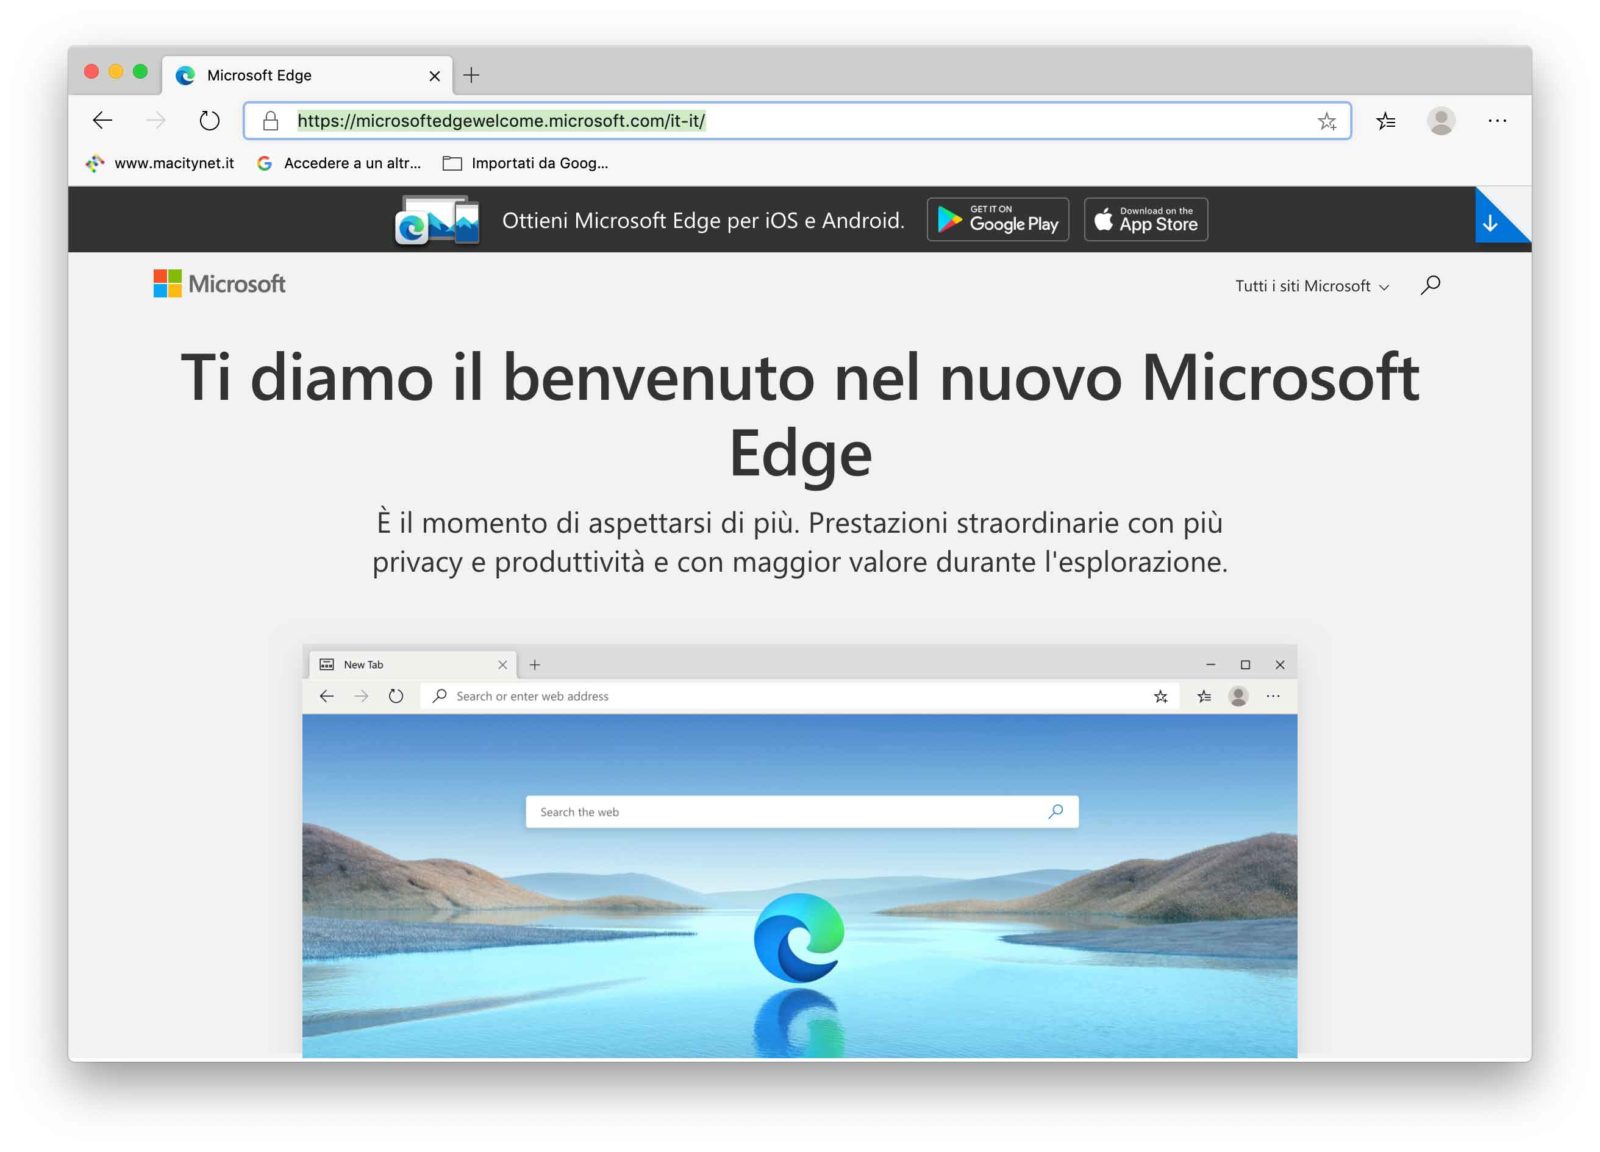This screenshot has width=1600, height=1152.
Task: Click the browser forward arrow
Action: 156,121
